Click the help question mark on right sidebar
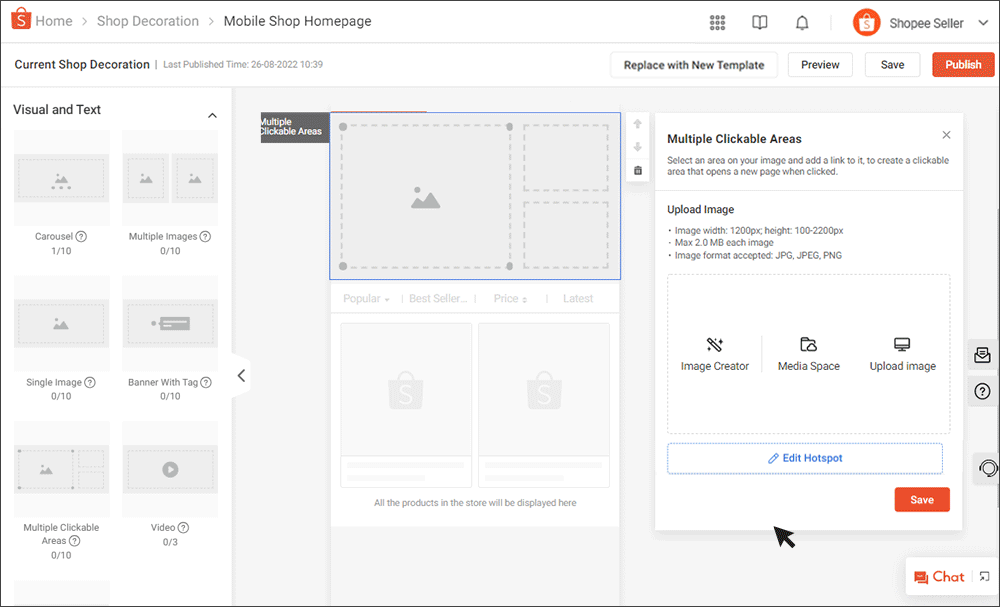 click(982, 391)
